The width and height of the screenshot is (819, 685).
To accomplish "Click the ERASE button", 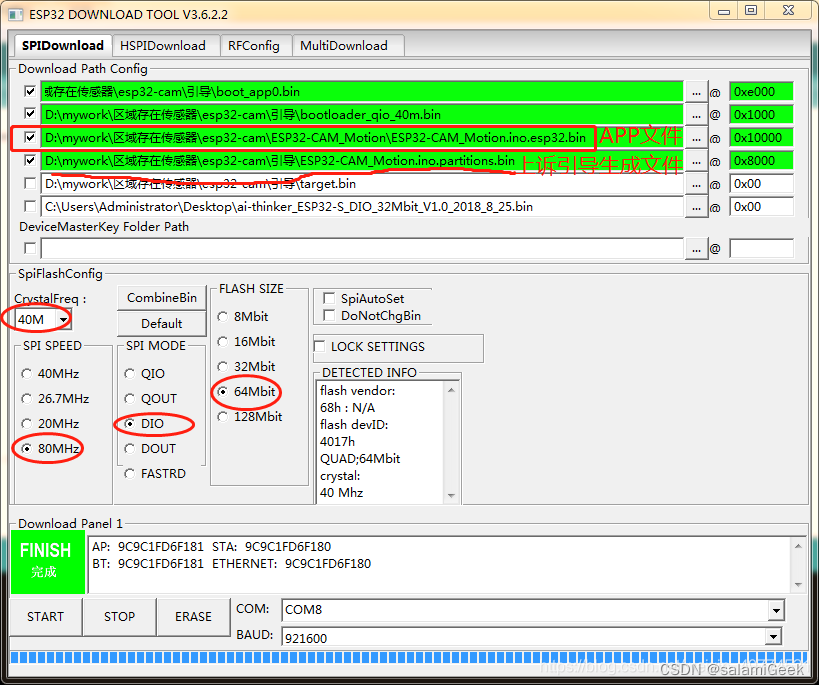I will 193,617.
